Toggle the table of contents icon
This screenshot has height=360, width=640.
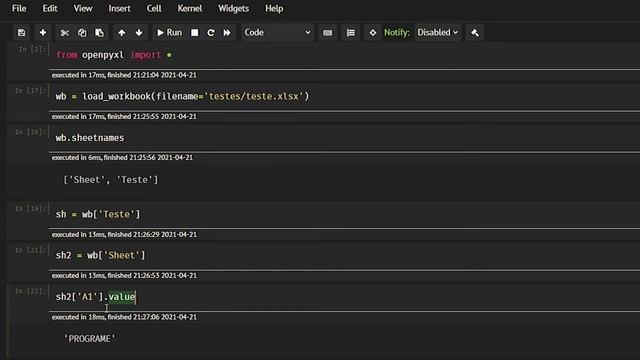(351, 33)
